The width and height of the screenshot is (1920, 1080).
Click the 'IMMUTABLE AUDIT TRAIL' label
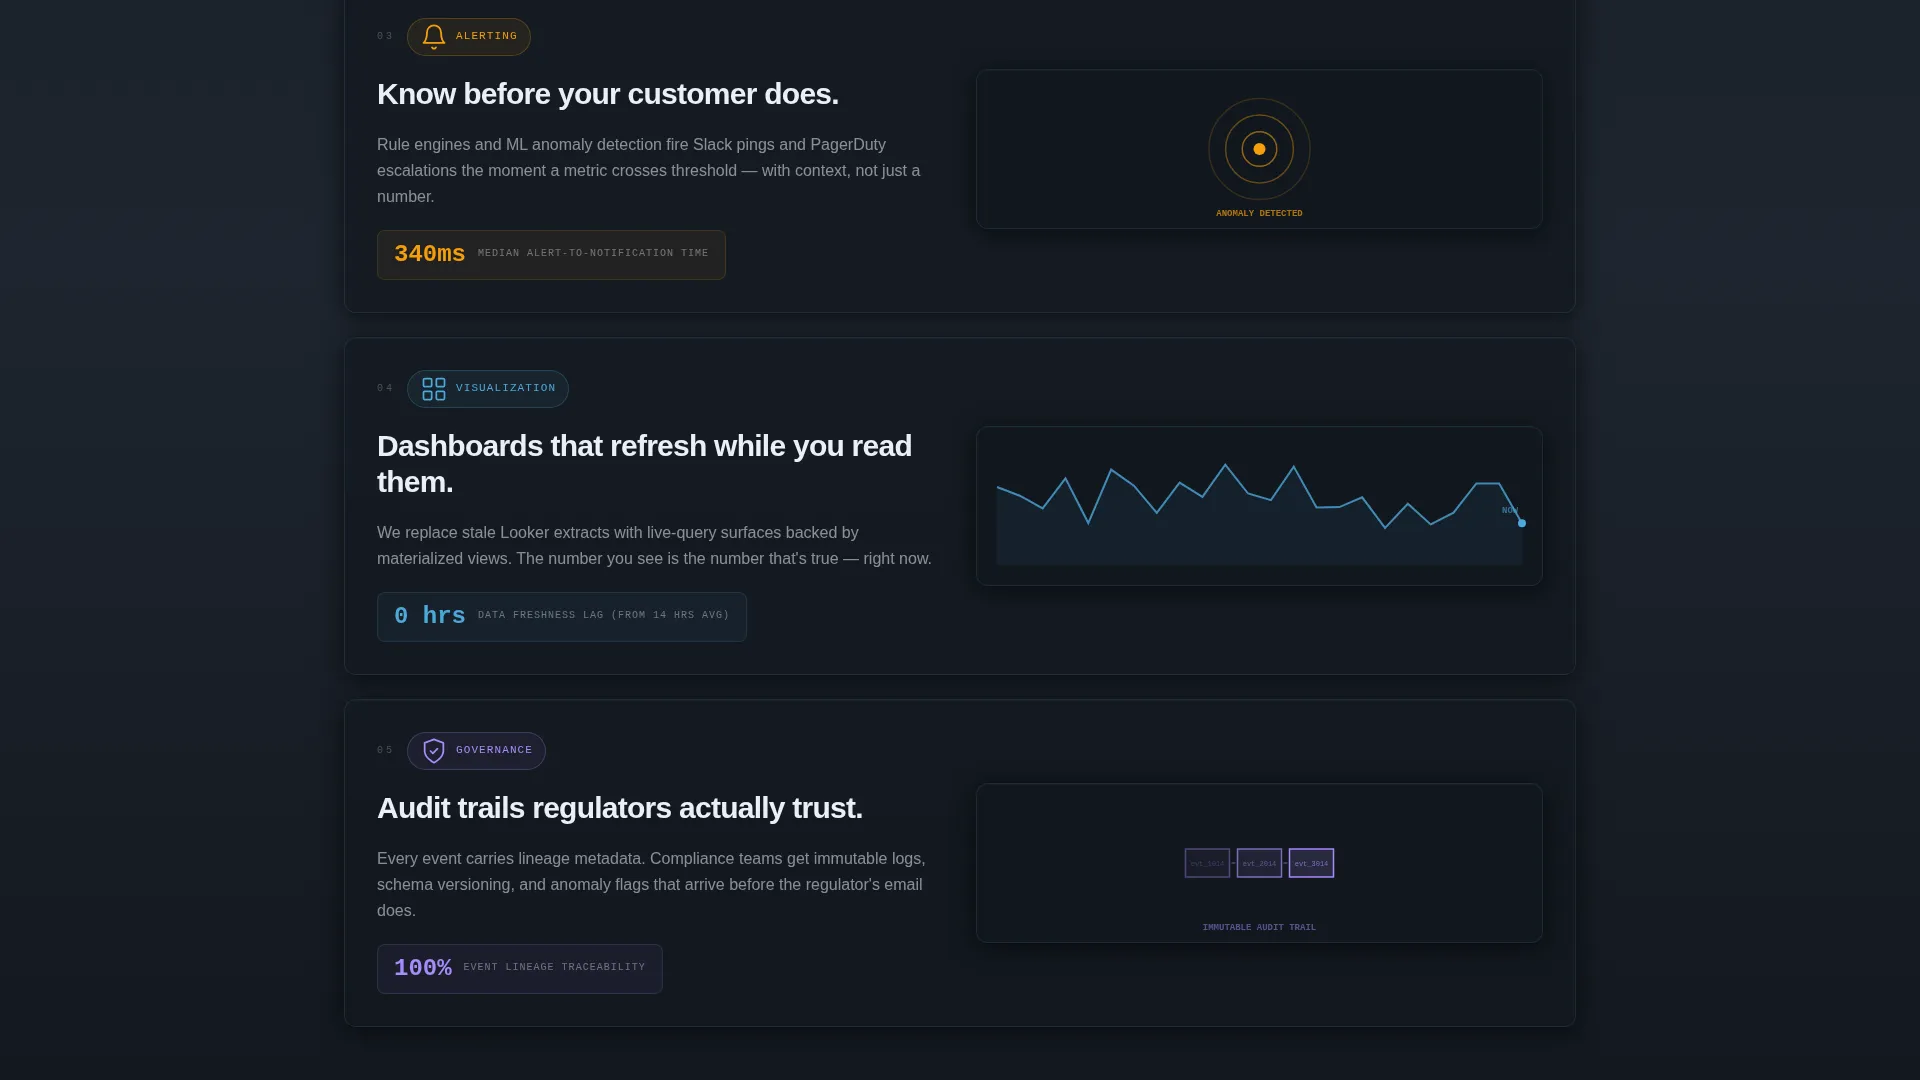(x=1259, y=927)
